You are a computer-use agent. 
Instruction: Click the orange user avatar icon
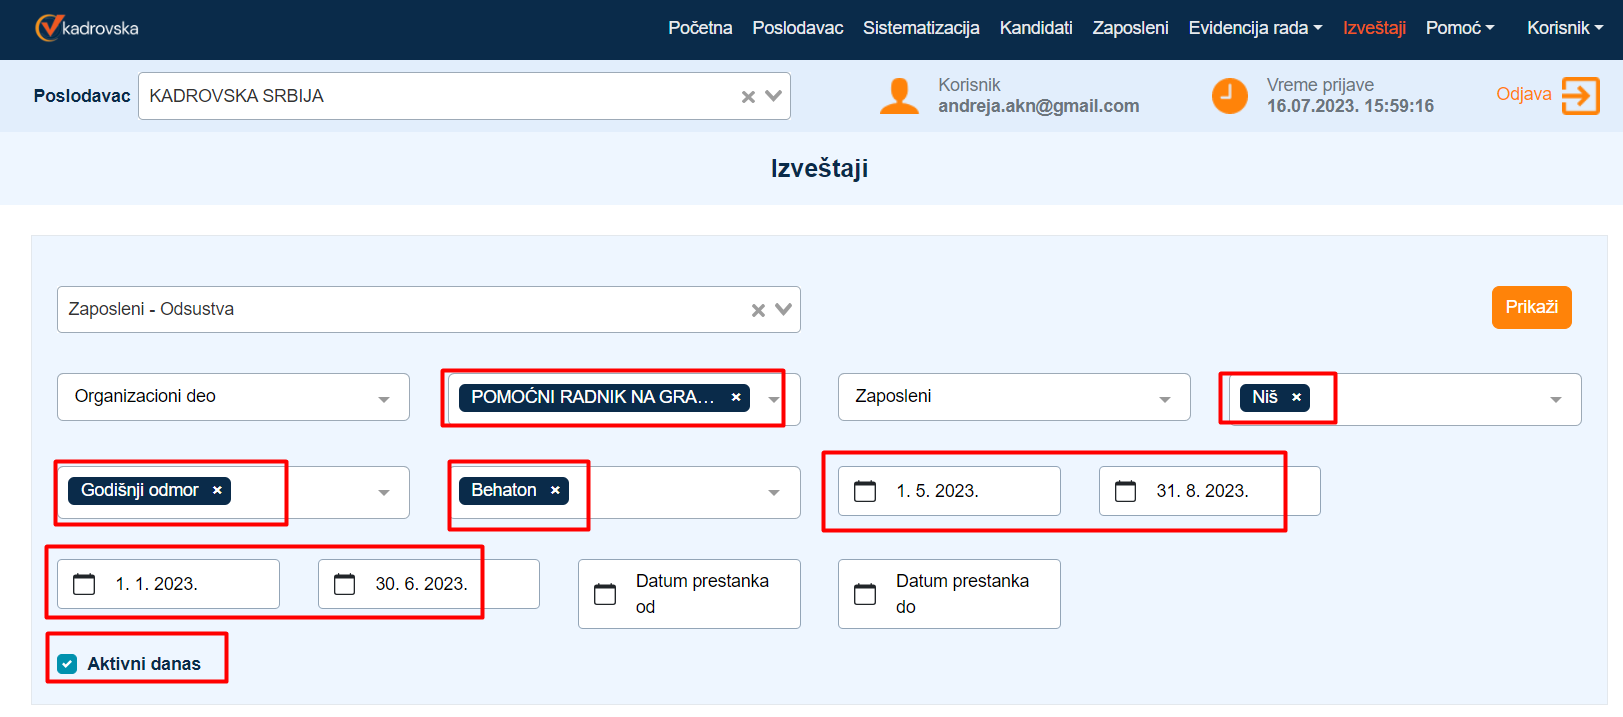pos(899,96)
